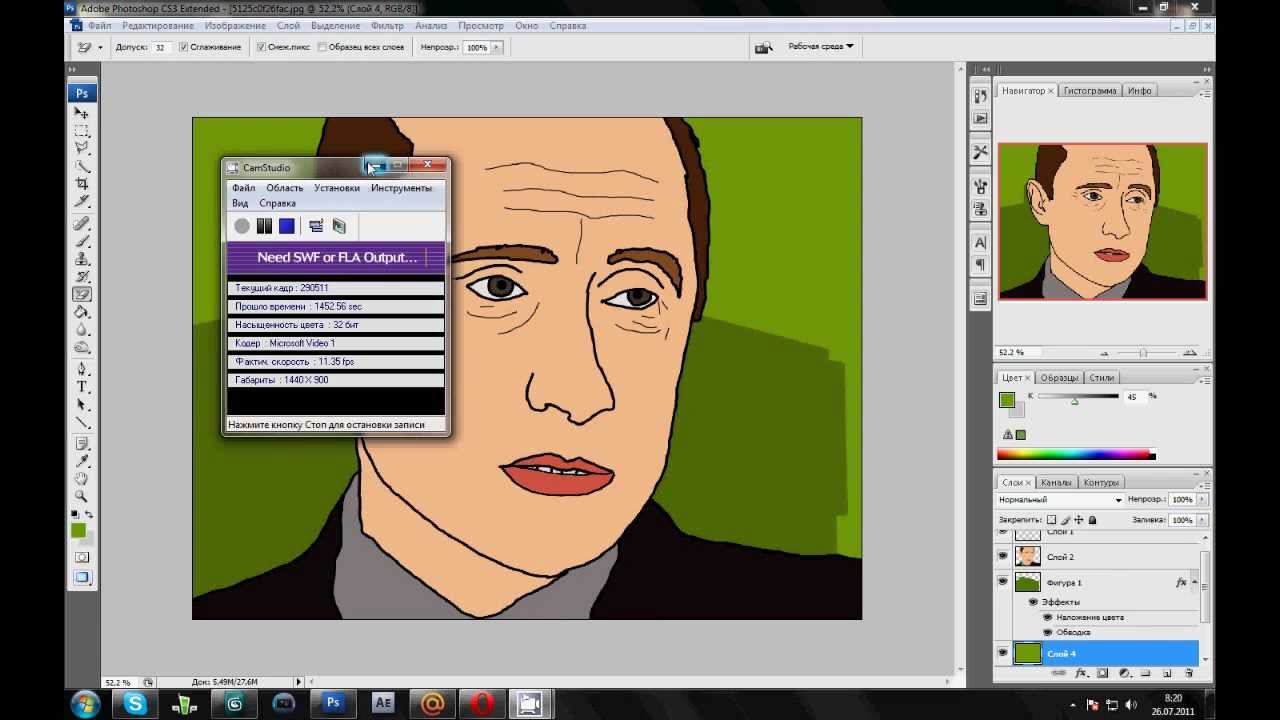Toggle the Сглаживание checkbox
The width and height of the screenshot is (1280, 720).
(183, 47)
